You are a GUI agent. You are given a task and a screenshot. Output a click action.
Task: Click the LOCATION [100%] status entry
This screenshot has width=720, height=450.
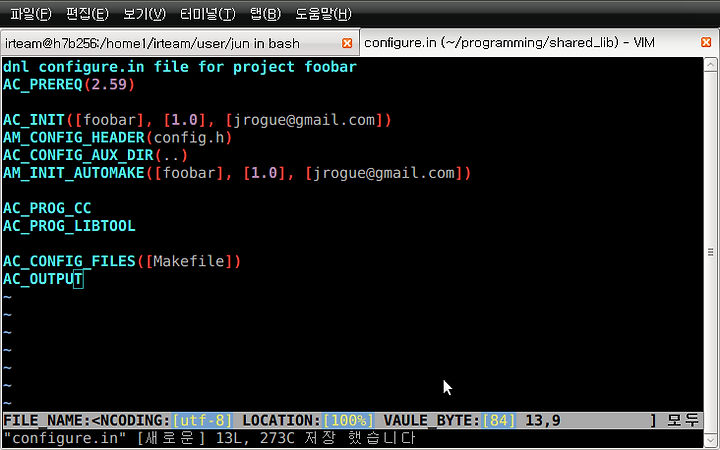click(x=308, y=421)
